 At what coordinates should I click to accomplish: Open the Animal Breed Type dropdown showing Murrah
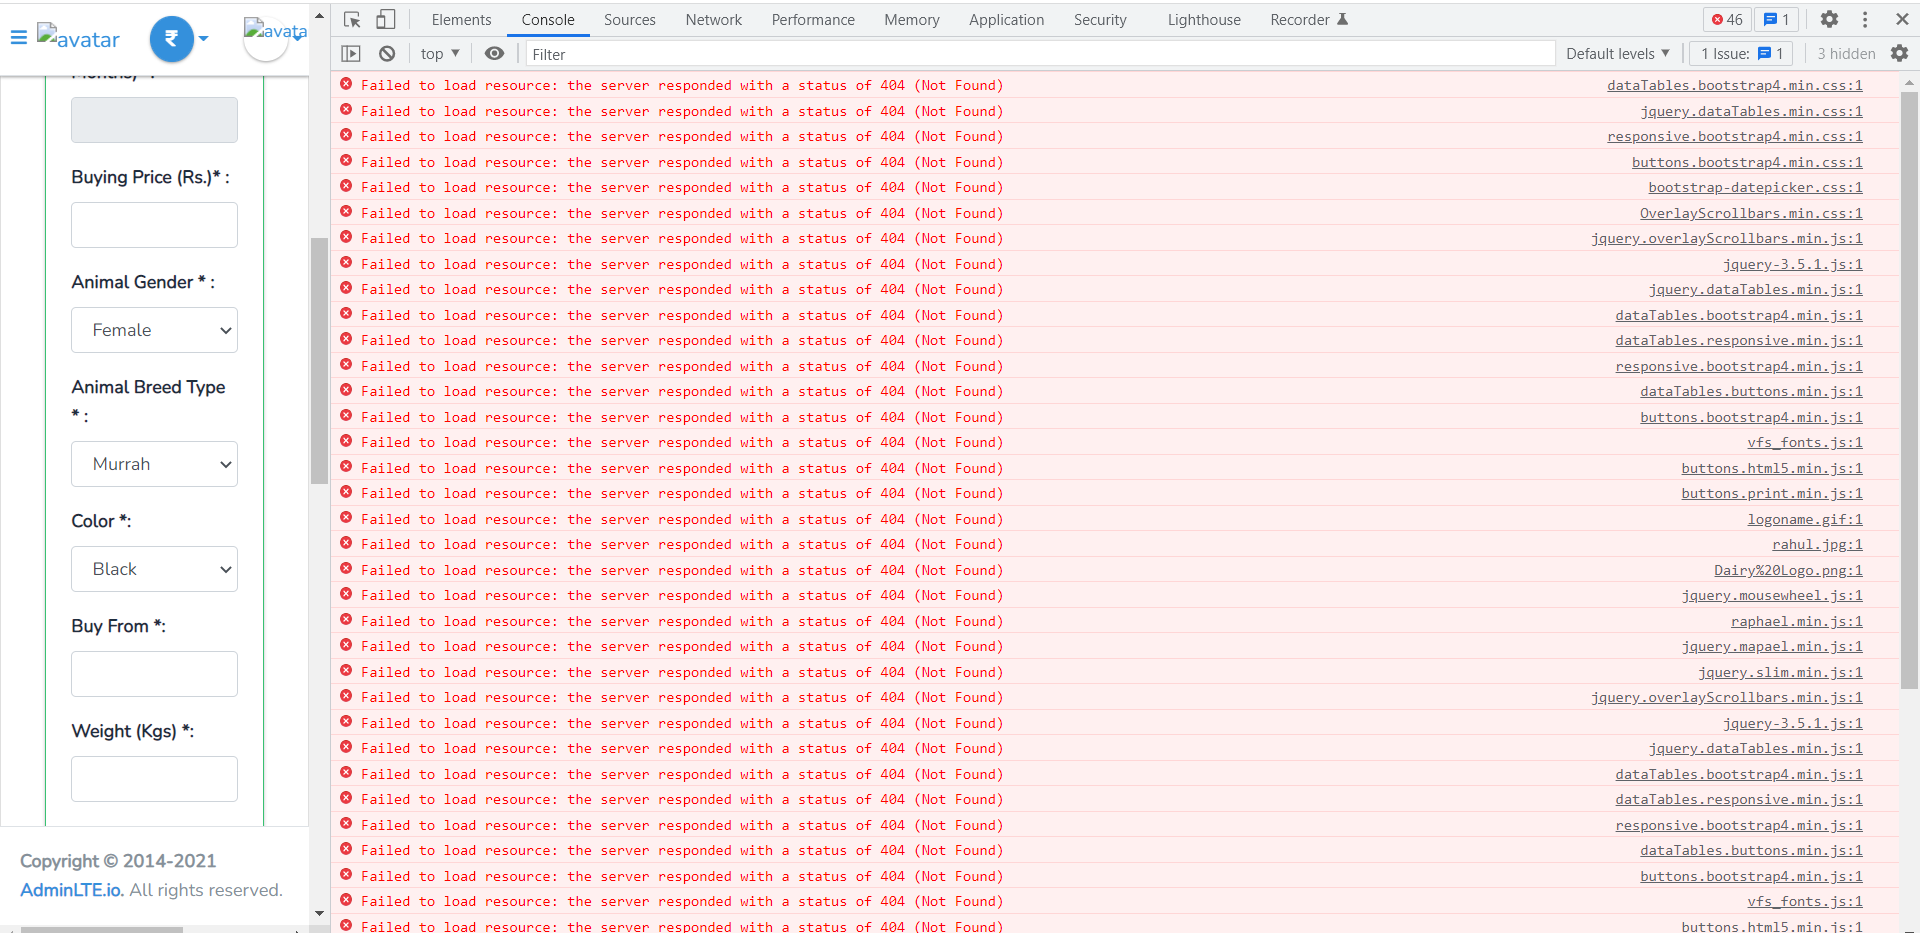click(154, 464)
